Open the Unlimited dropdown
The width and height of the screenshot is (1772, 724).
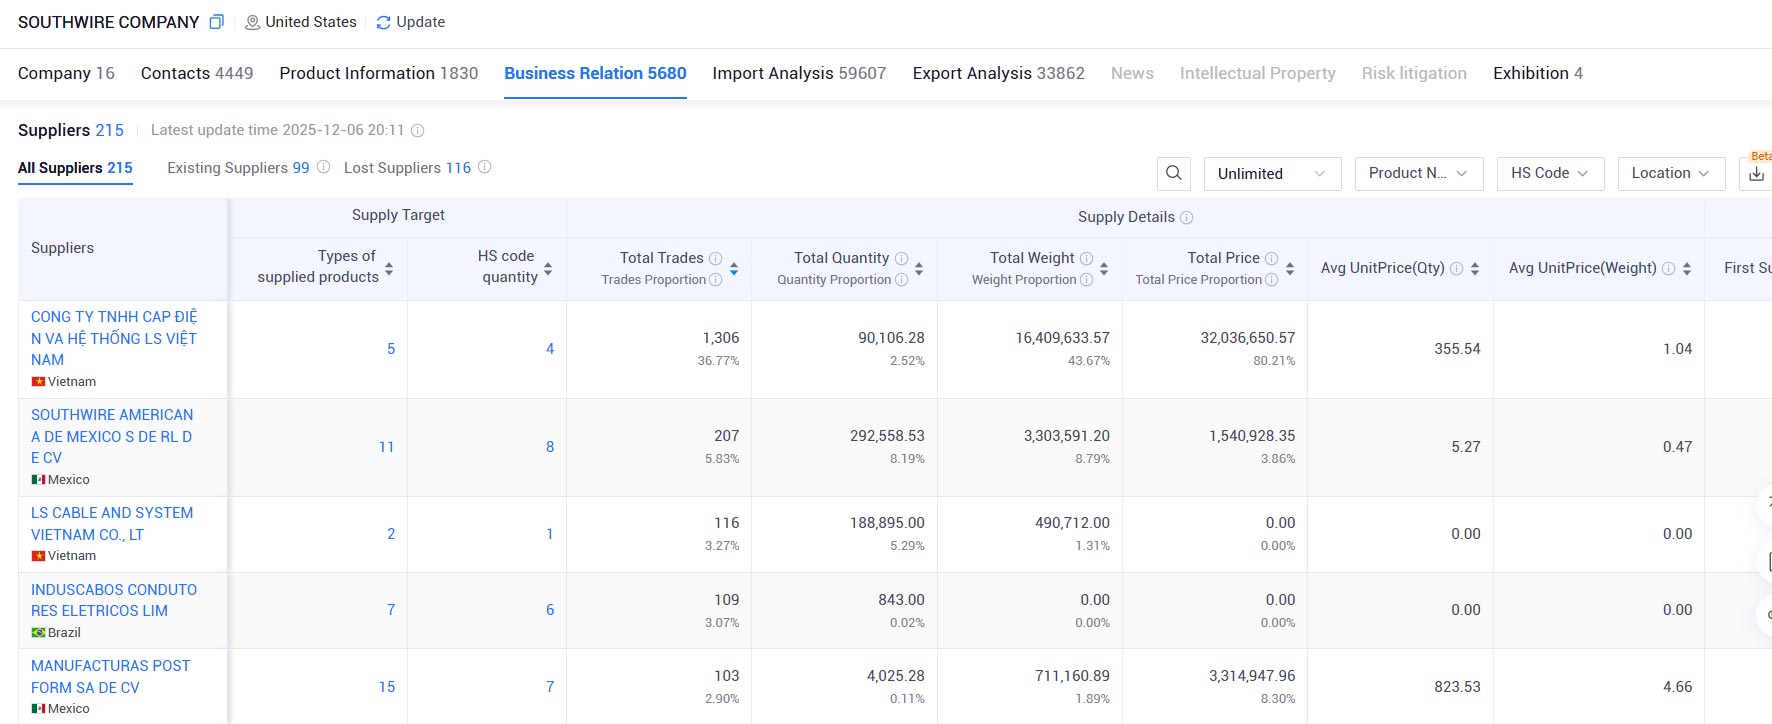pos(1272,174)
